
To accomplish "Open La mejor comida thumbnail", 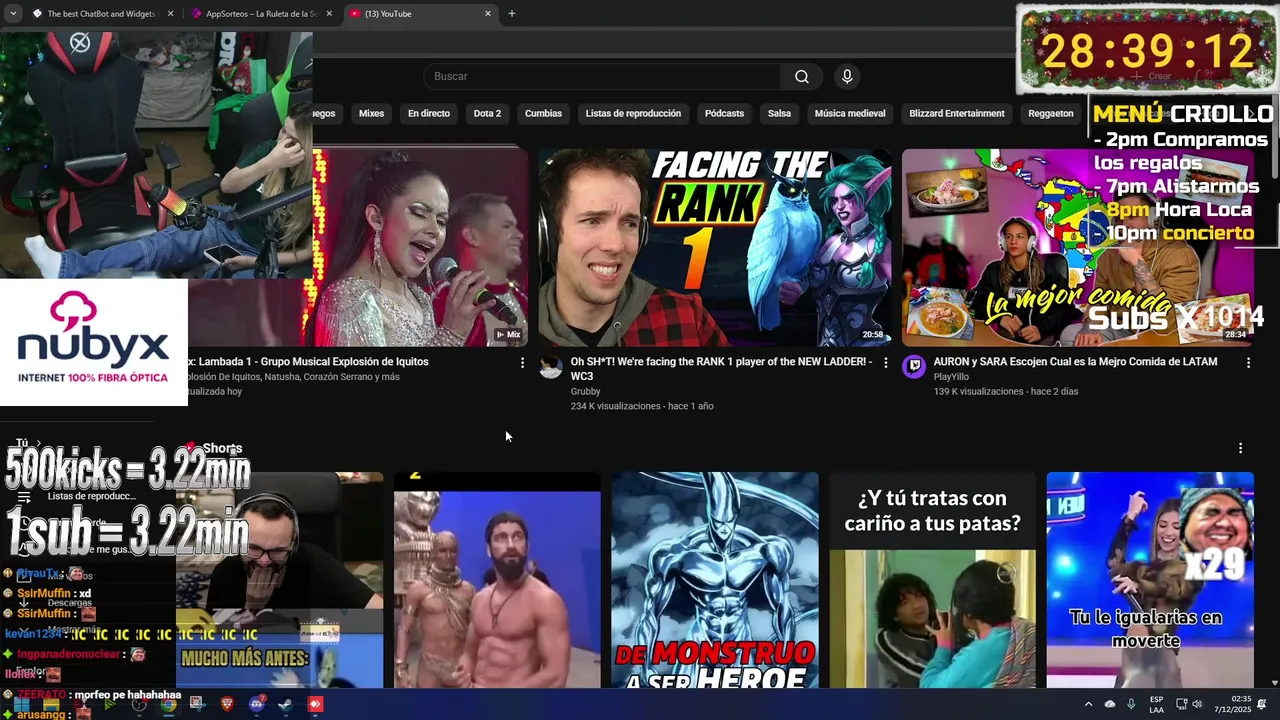I will 1077,247.
